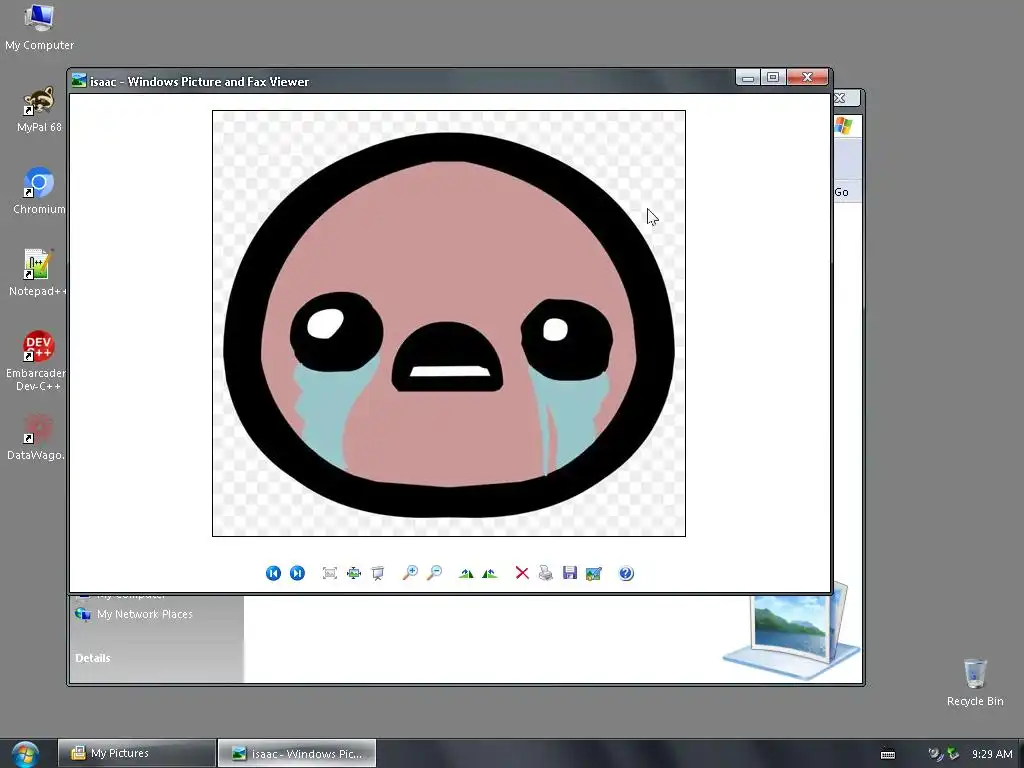Go to the next image

[297, 573]
